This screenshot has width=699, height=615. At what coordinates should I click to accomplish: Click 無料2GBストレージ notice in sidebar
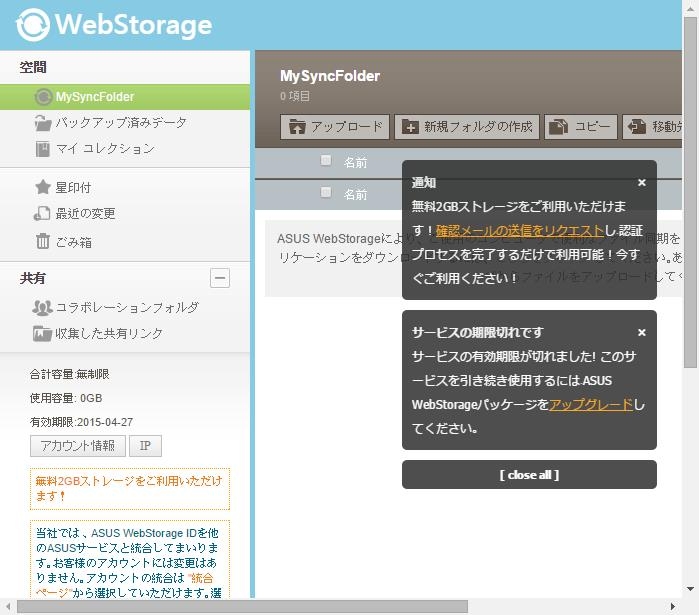pyautogui.click(x=130, y=488)
